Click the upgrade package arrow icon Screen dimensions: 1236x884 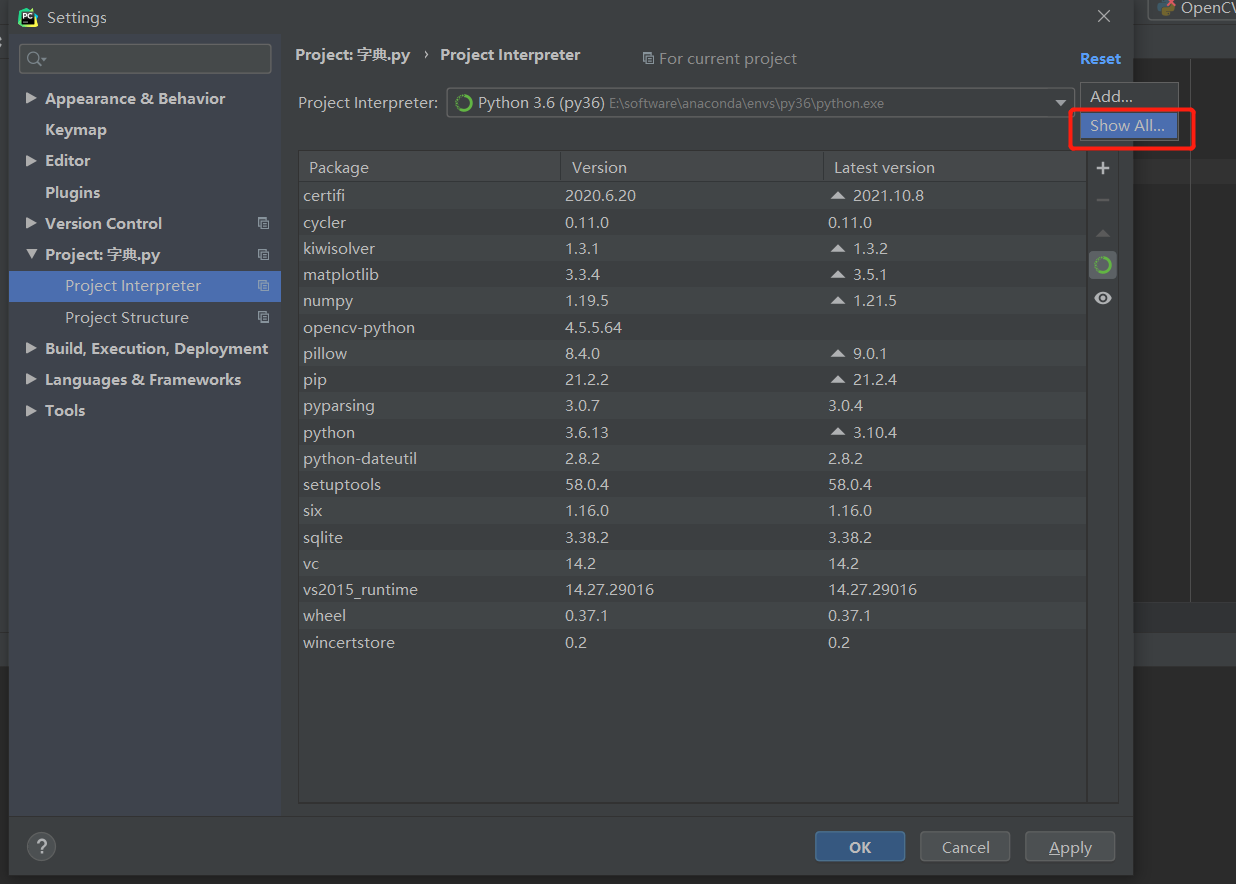click(x=1102, y=232)
